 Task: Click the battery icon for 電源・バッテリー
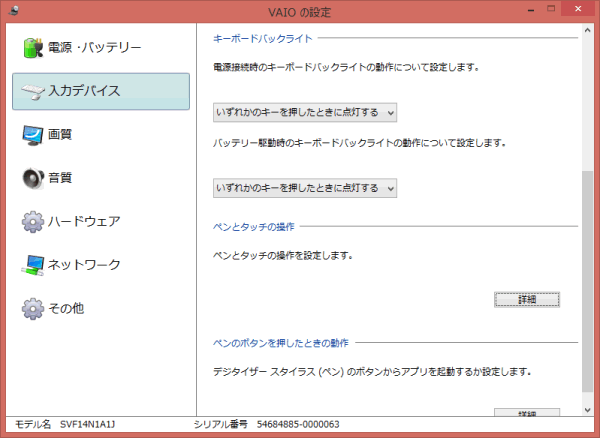pyautogui.click(x=33, y=48)
